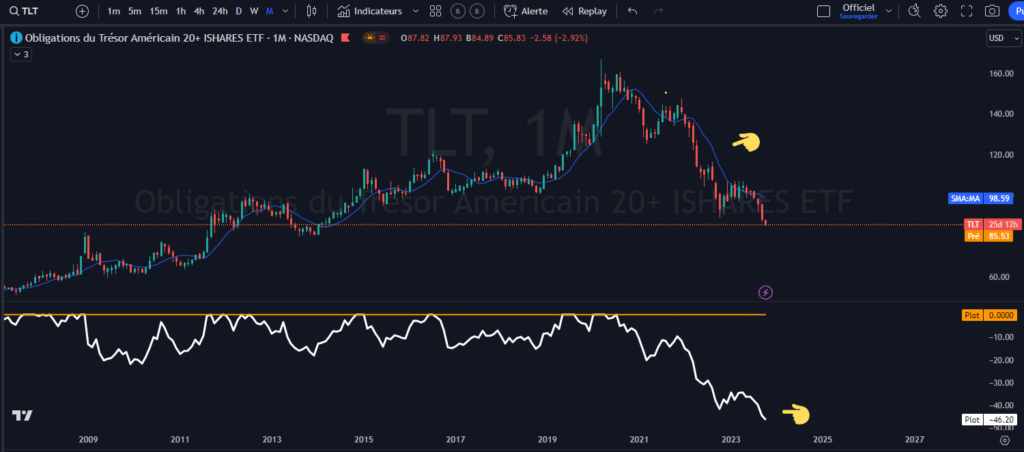Open the layout setup square icon
The image size is (1024, 452).
click(824, 11)
